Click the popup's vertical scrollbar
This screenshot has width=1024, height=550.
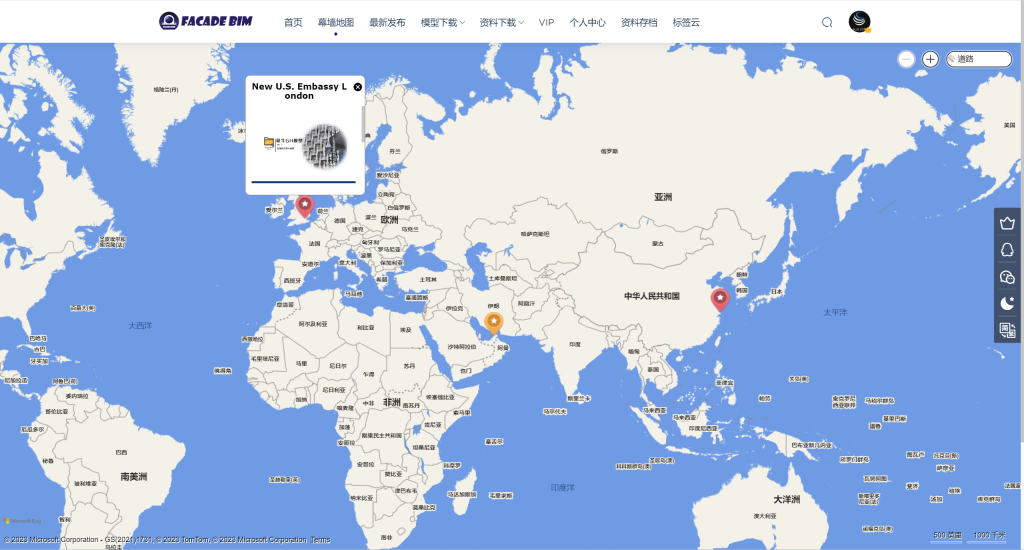tap(362, 124)
